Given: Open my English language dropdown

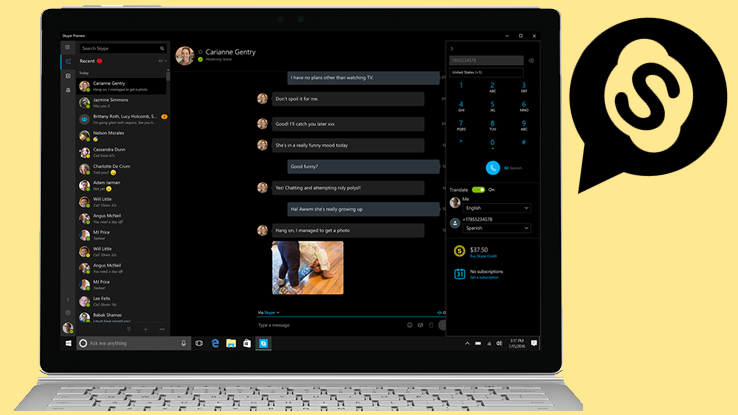Looking at the screenshot, I should 497,208.
